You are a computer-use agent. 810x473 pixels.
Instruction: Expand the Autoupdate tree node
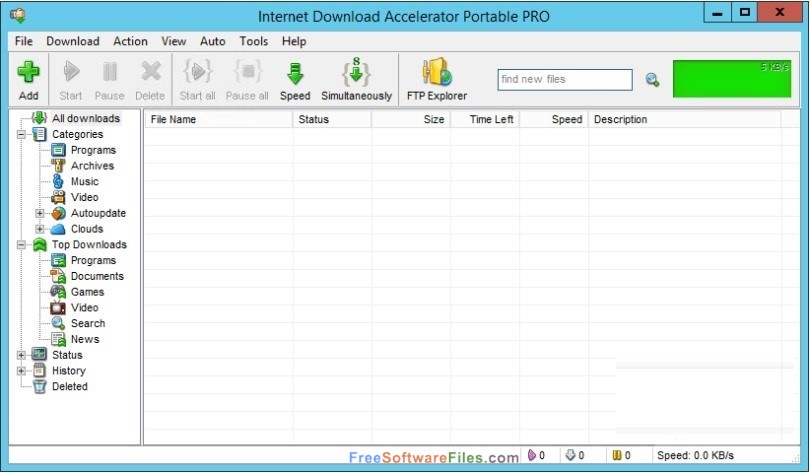coord(40,213)
